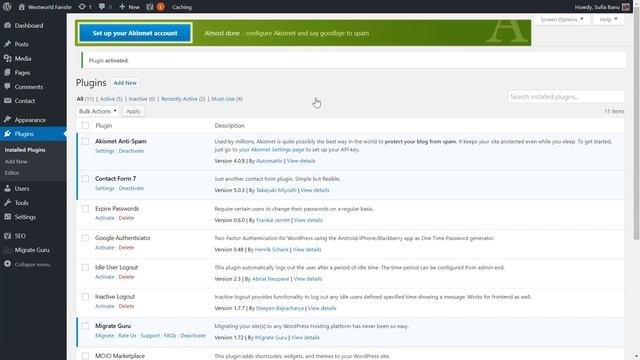Filter plugins by Inactive
Screen dimensions: 640x360
point(142,99)
